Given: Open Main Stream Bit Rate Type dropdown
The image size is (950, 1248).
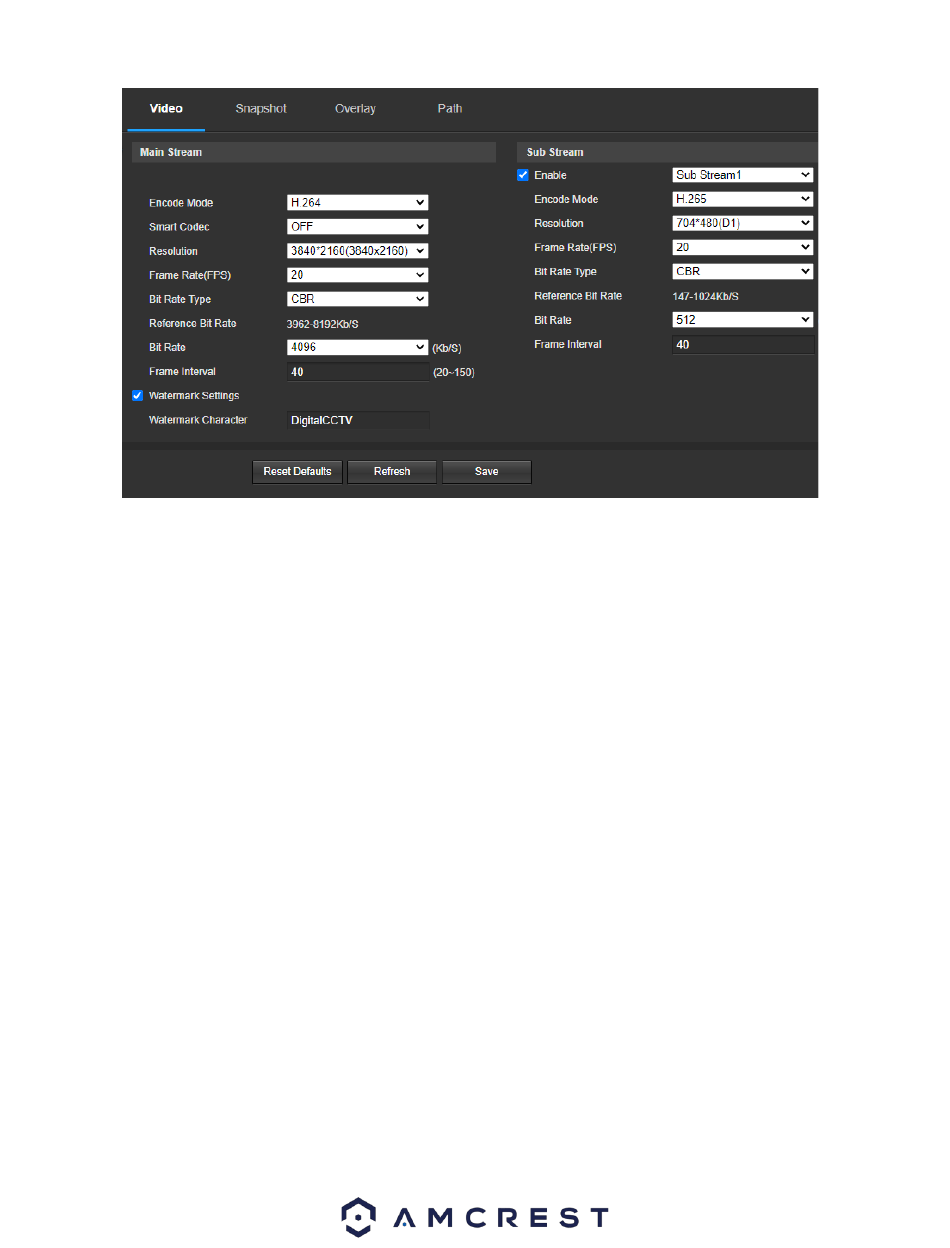Looking at the screenshot, I should tap(357, 299).
